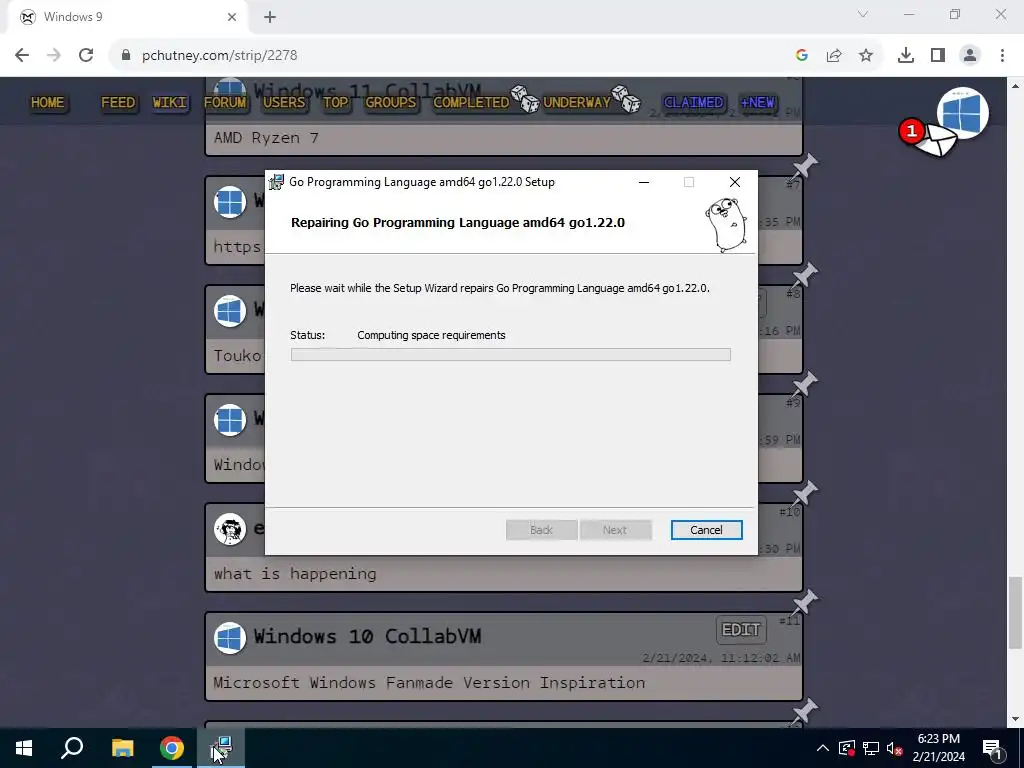Click 'AMD Ryzen 7' post text
The image size is (1024, 768).
[266, 138]
